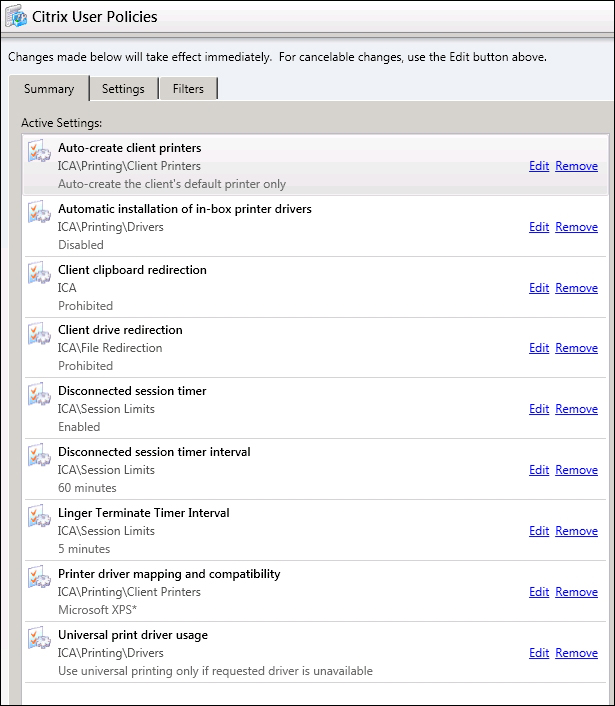Edit the Disconnected session timer setting
615x706 pixels.
pyautogui.click(x=539, y=409)
